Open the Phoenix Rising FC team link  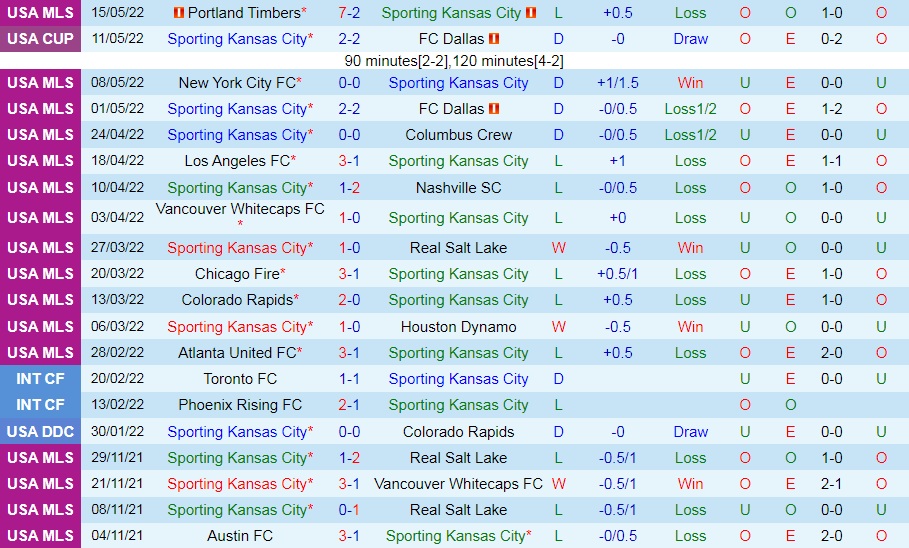click(240, 405)
